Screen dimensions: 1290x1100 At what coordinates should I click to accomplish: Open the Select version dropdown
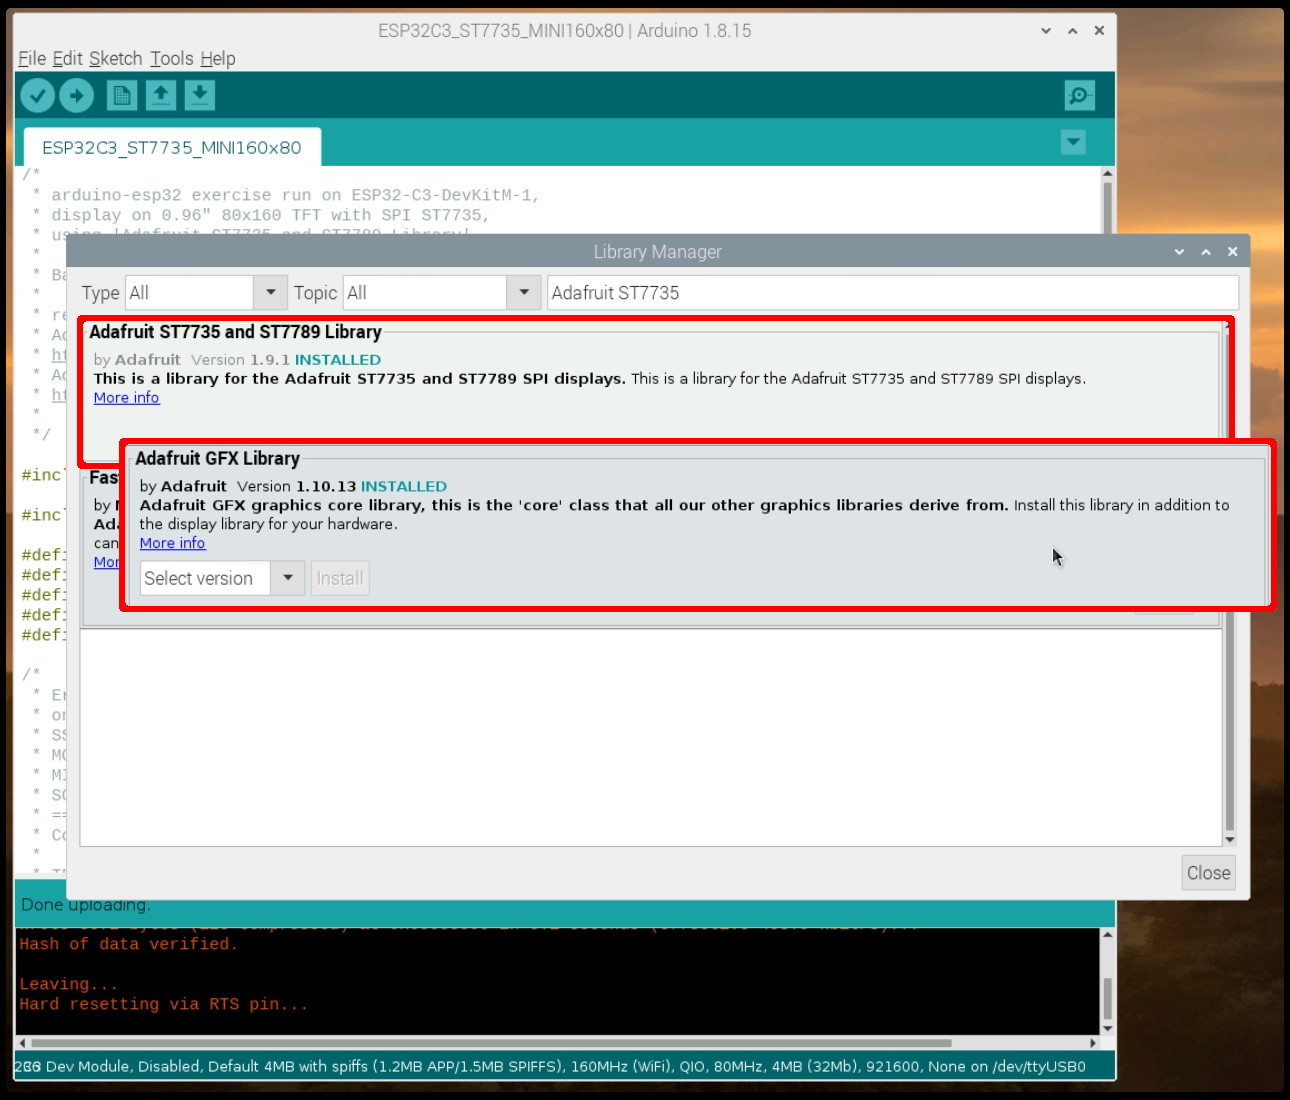click(x=222, y=578)
